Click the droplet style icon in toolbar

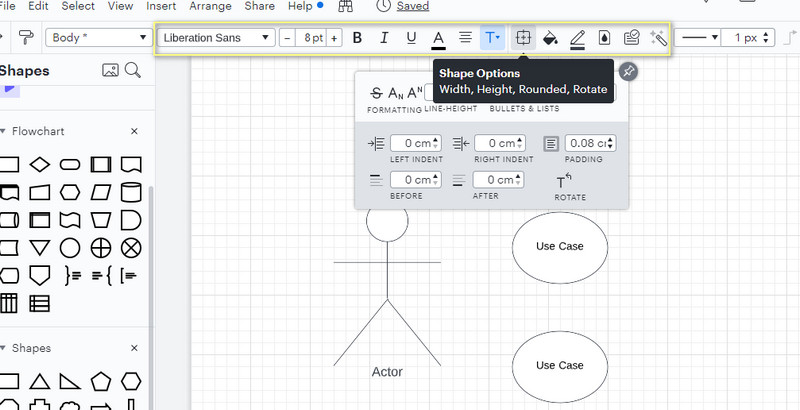pyautogui.click(x=604, y=38)
